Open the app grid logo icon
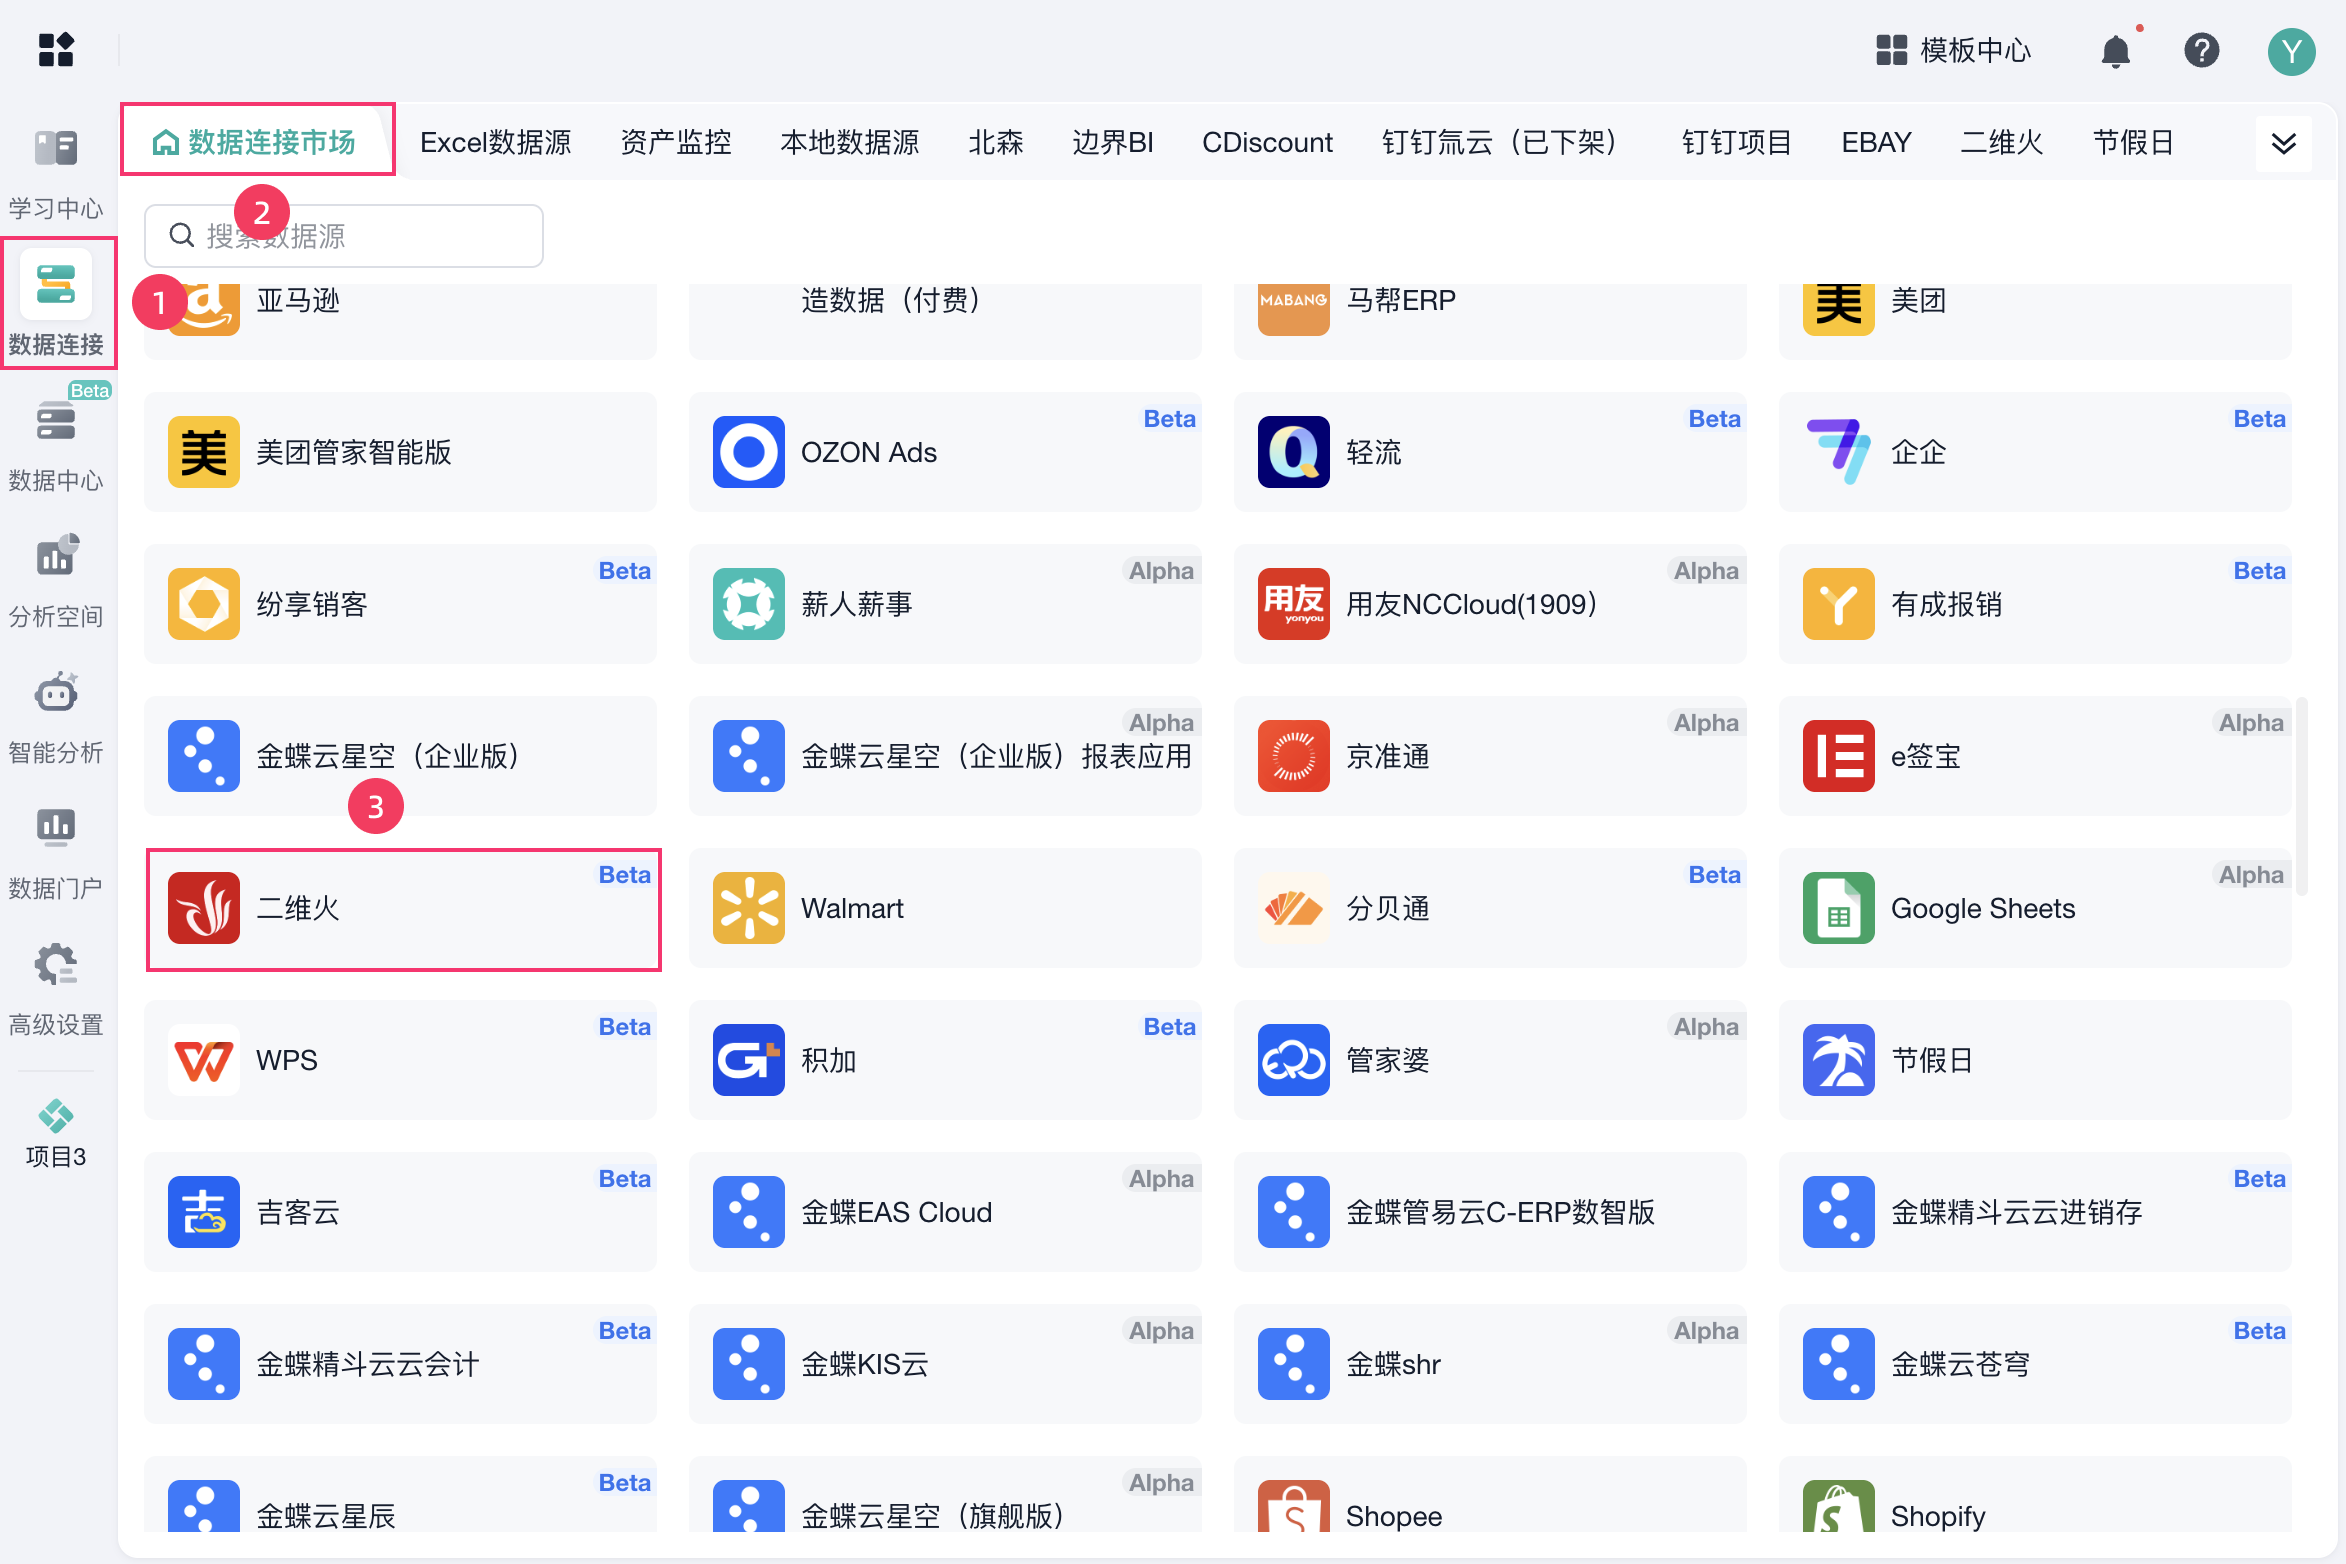This screenshot has width=2346, height=1564. point(56,49)
